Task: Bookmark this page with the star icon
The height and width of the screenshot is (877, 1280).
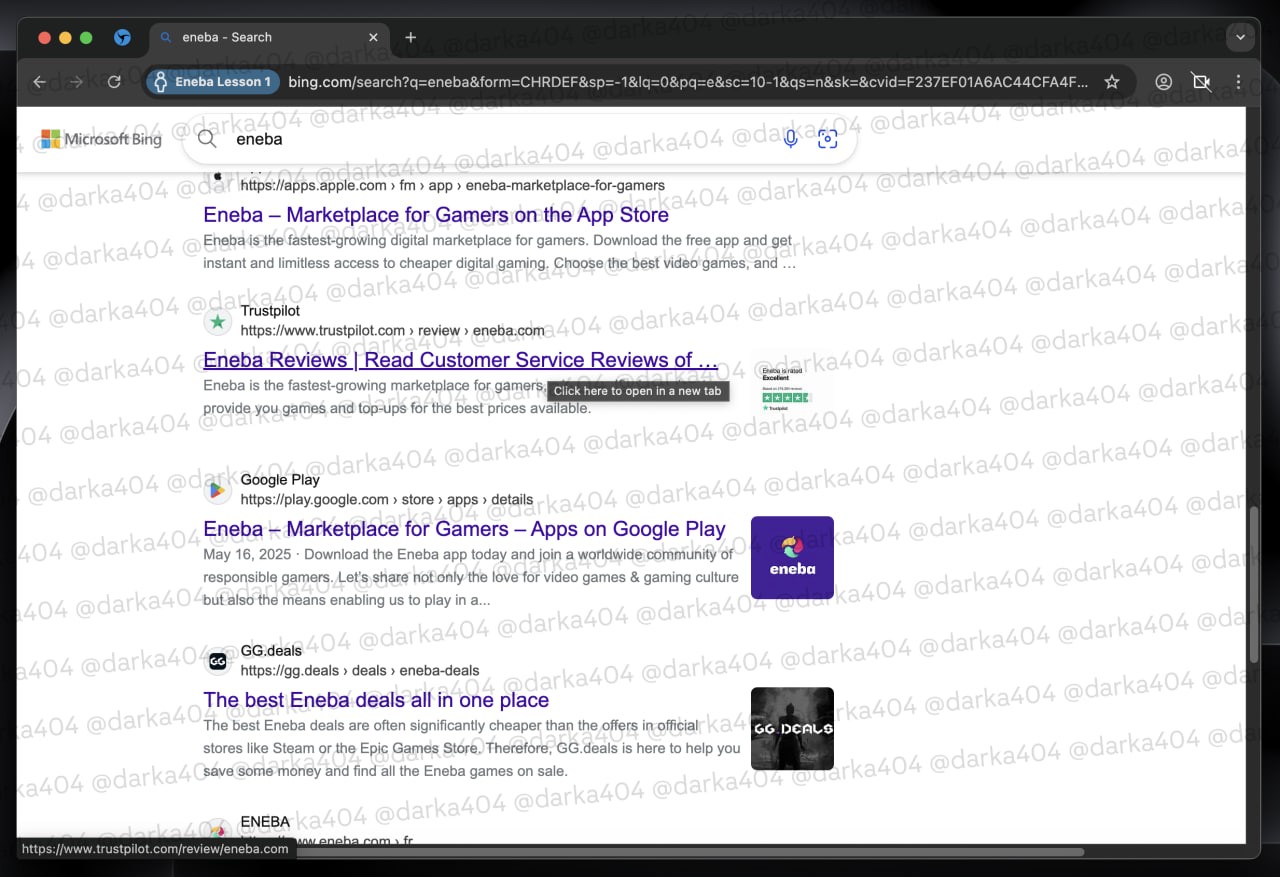Action: 1112,82
